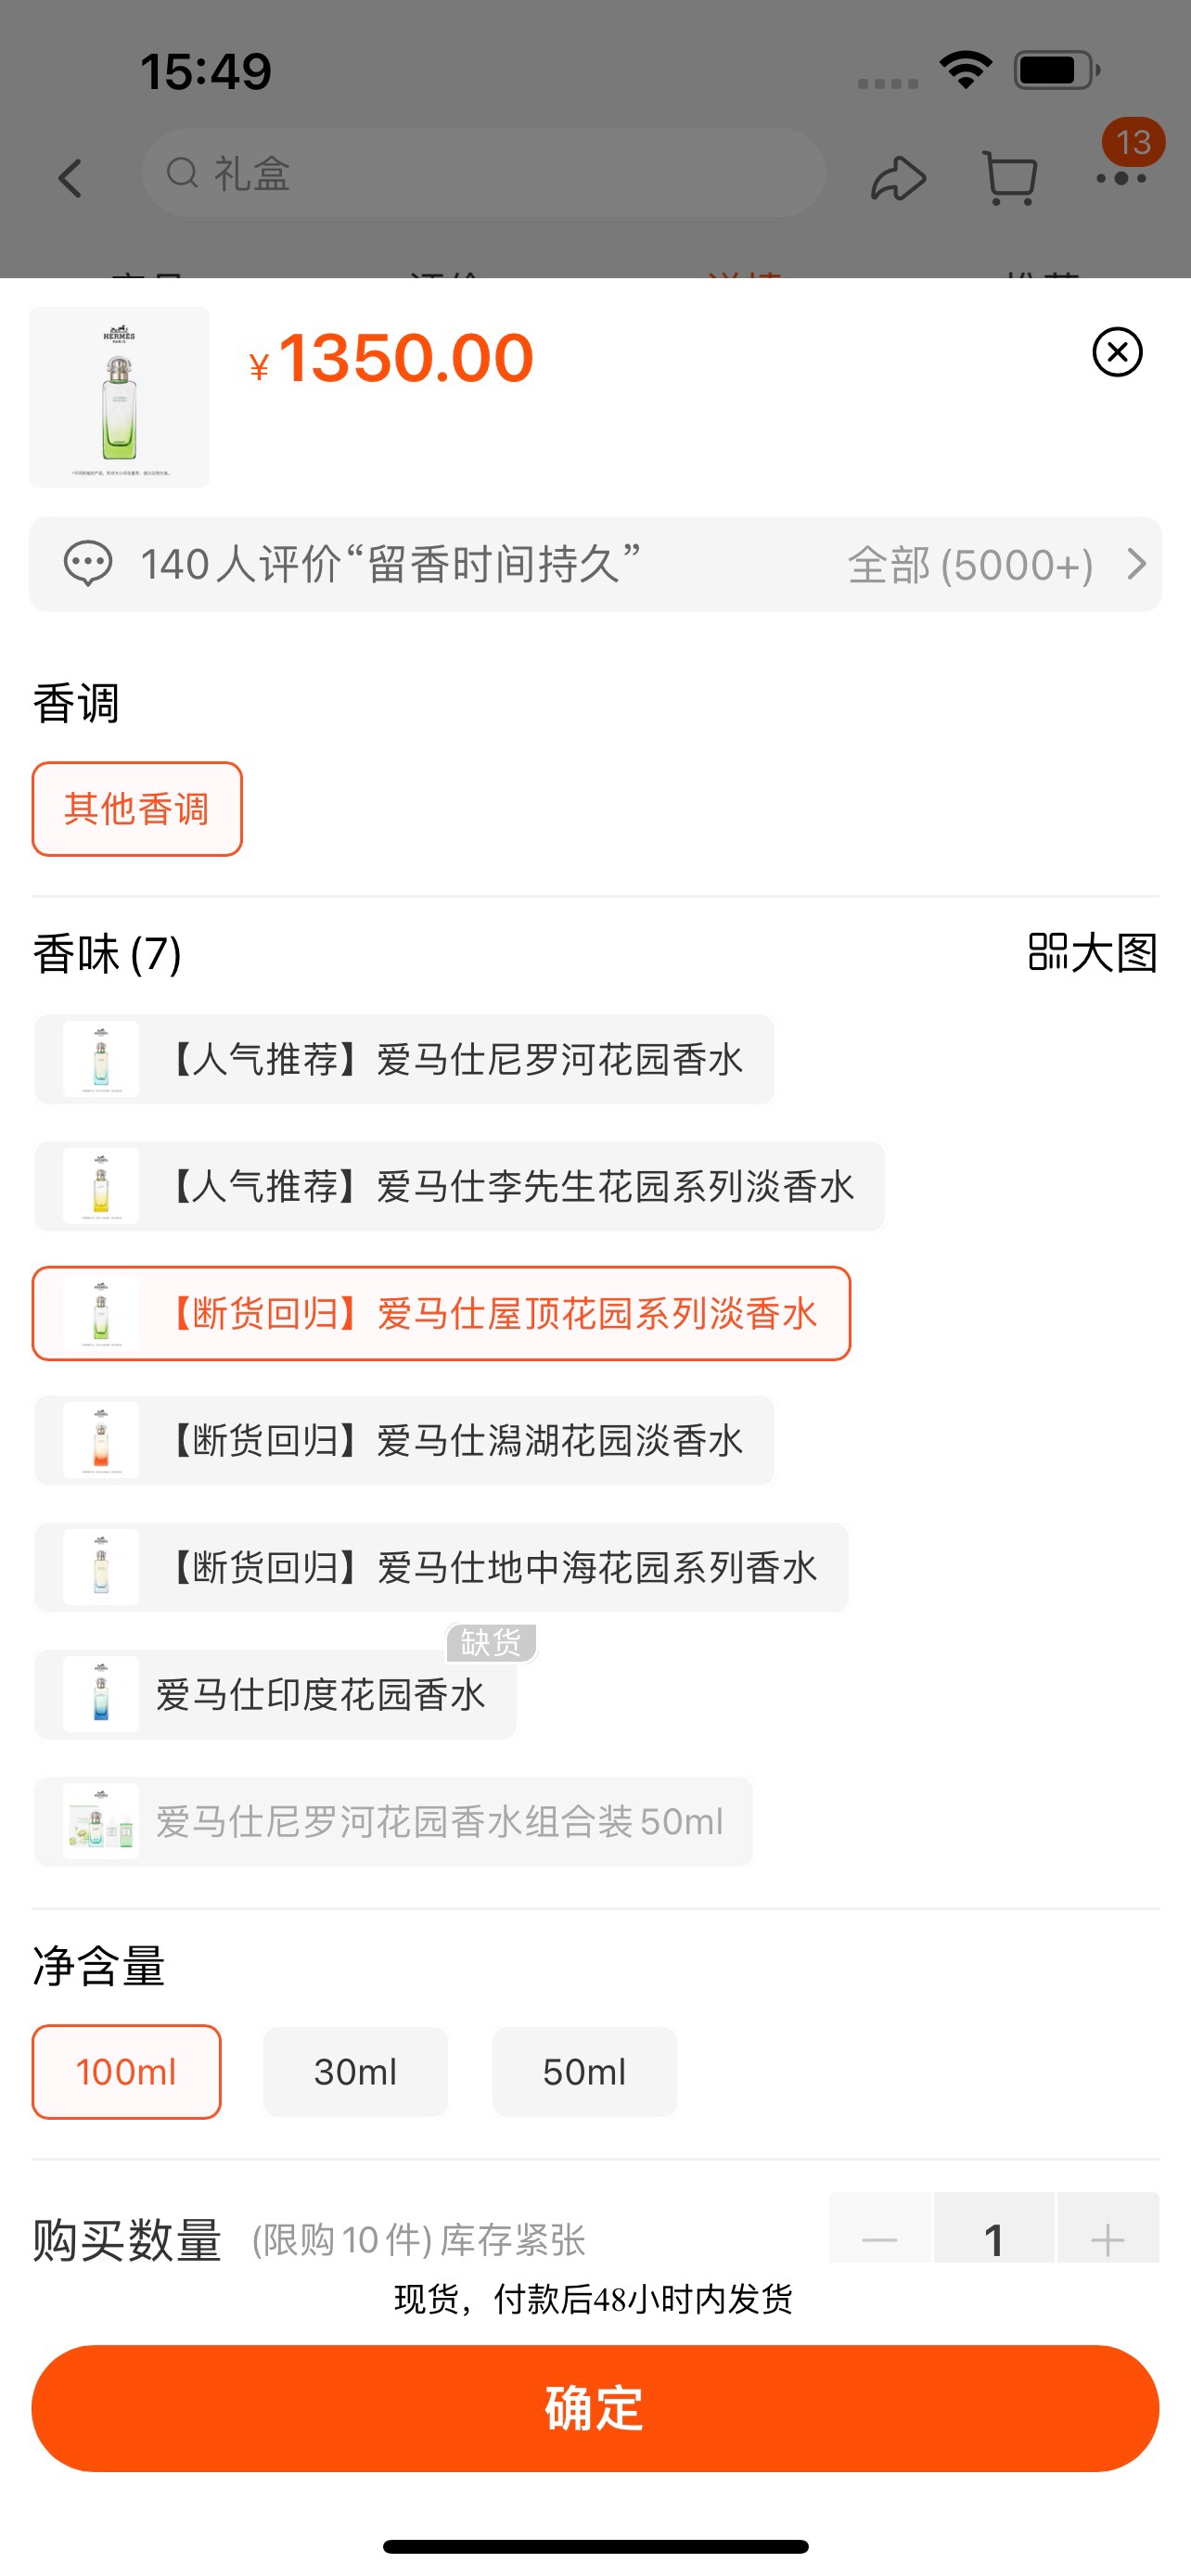The width and height of the screenshot is (1191, 2576).
Task: Tap the review speech bubble icon
Action: coord(88,564)
